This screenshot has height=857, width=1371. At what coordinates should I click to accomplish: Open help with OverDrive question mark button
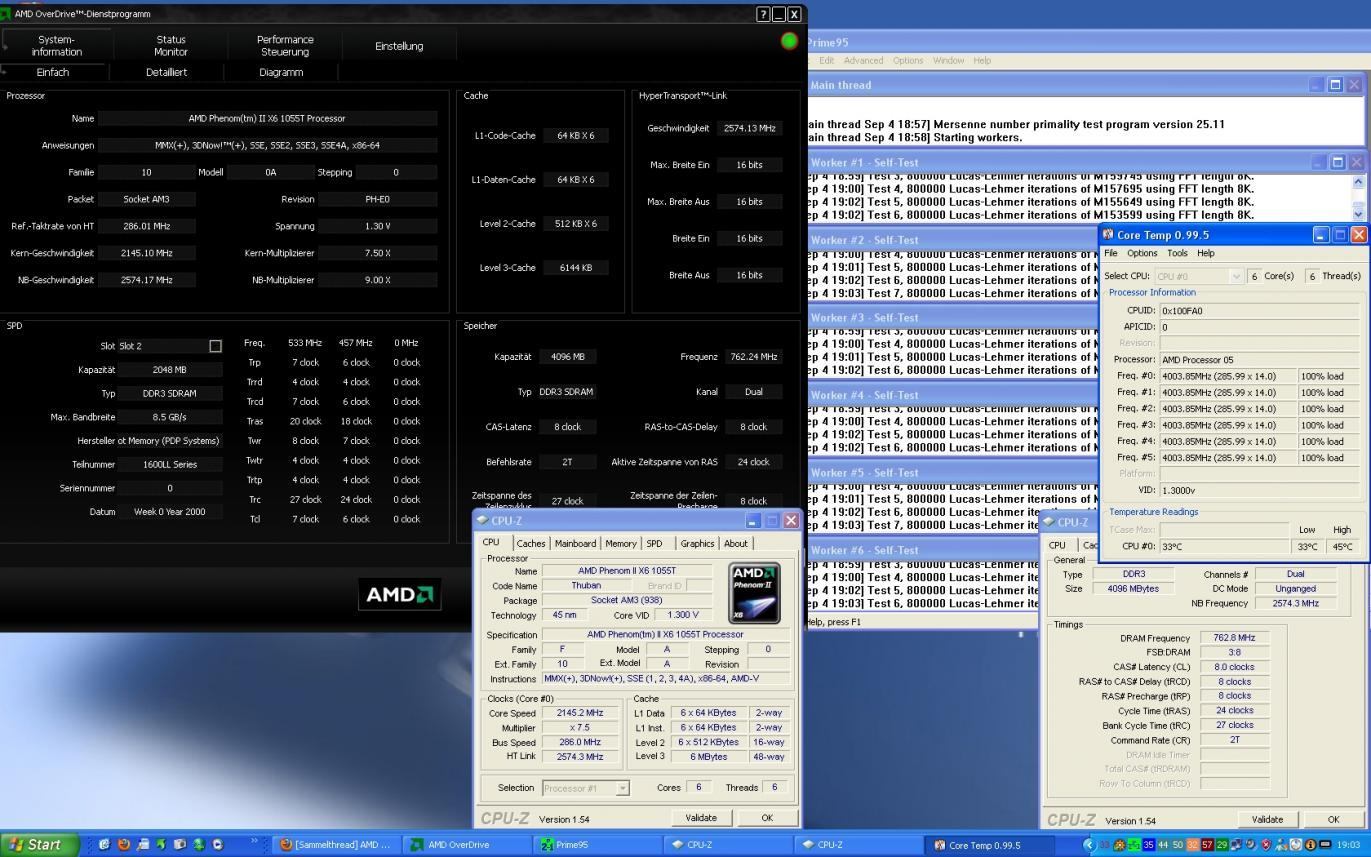point(763,14)
